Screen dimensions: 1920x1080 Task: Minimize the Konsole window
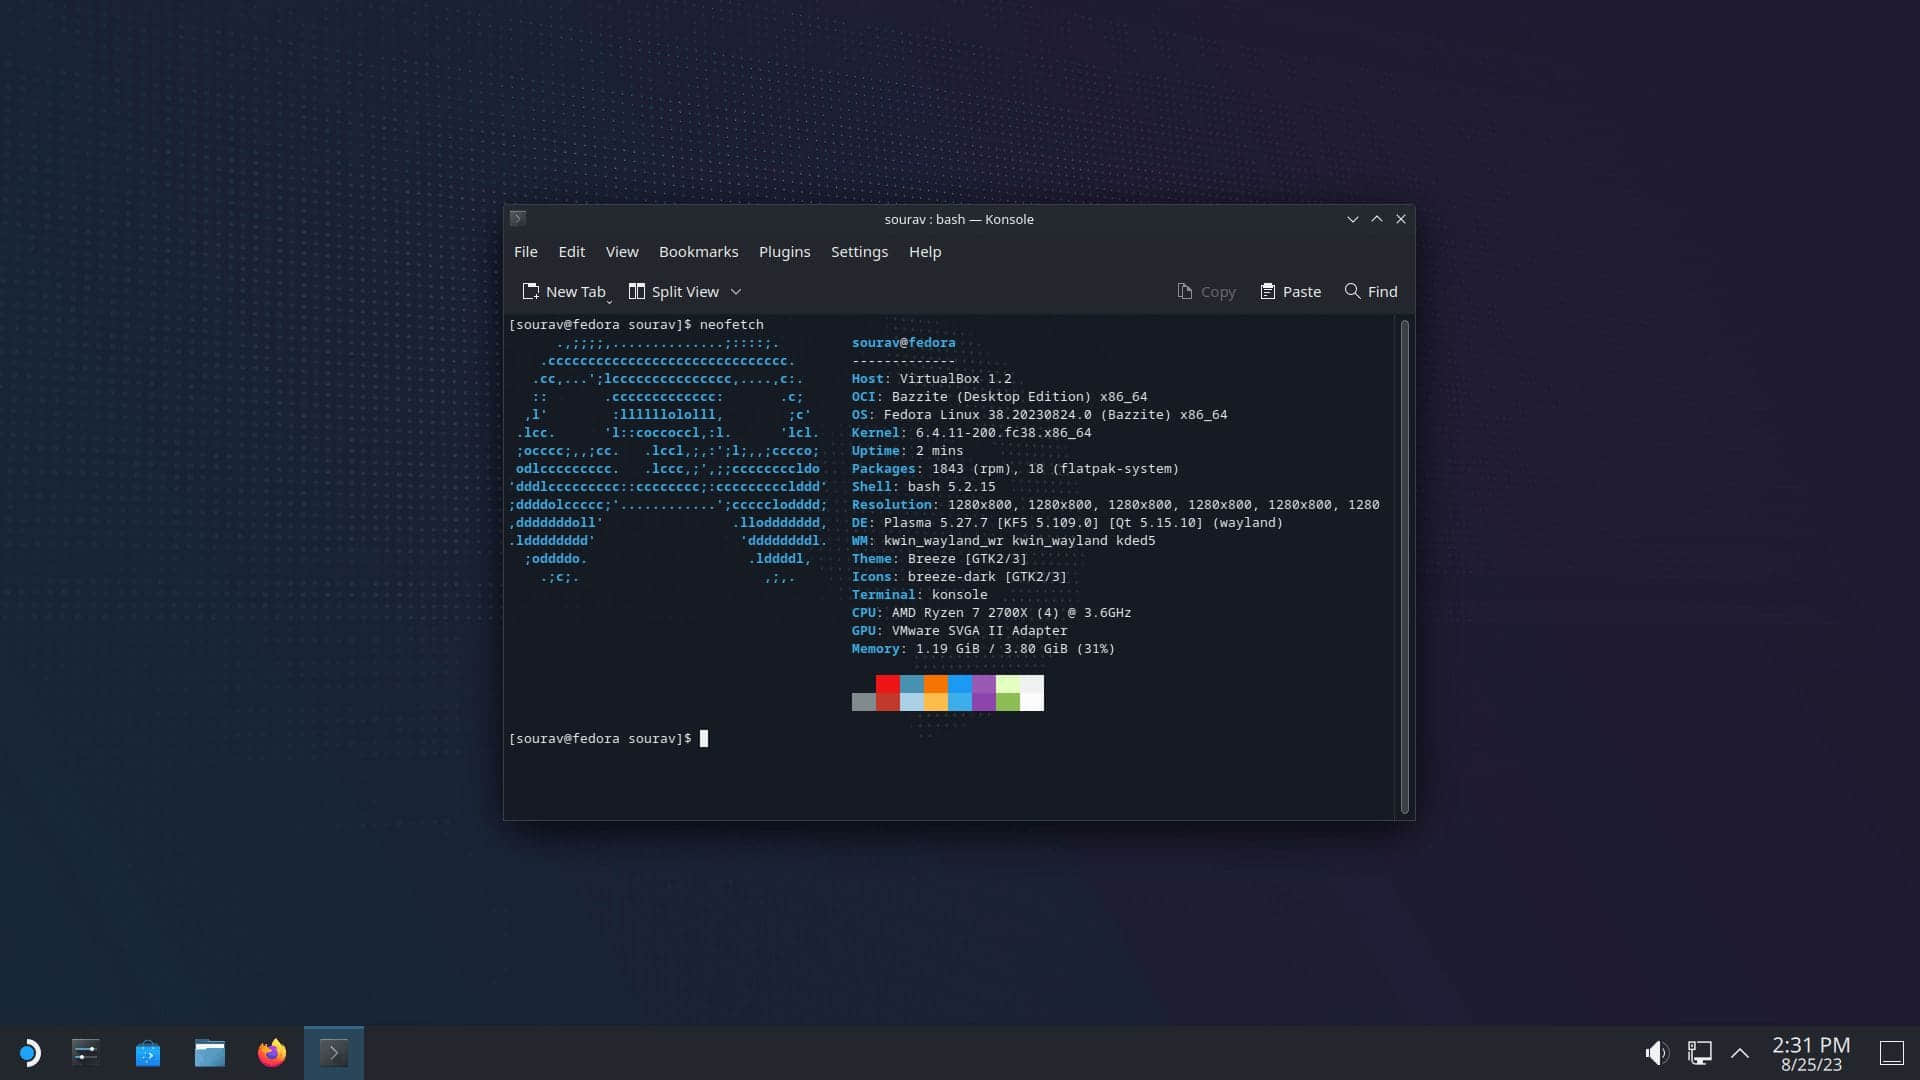point(1352,219)
